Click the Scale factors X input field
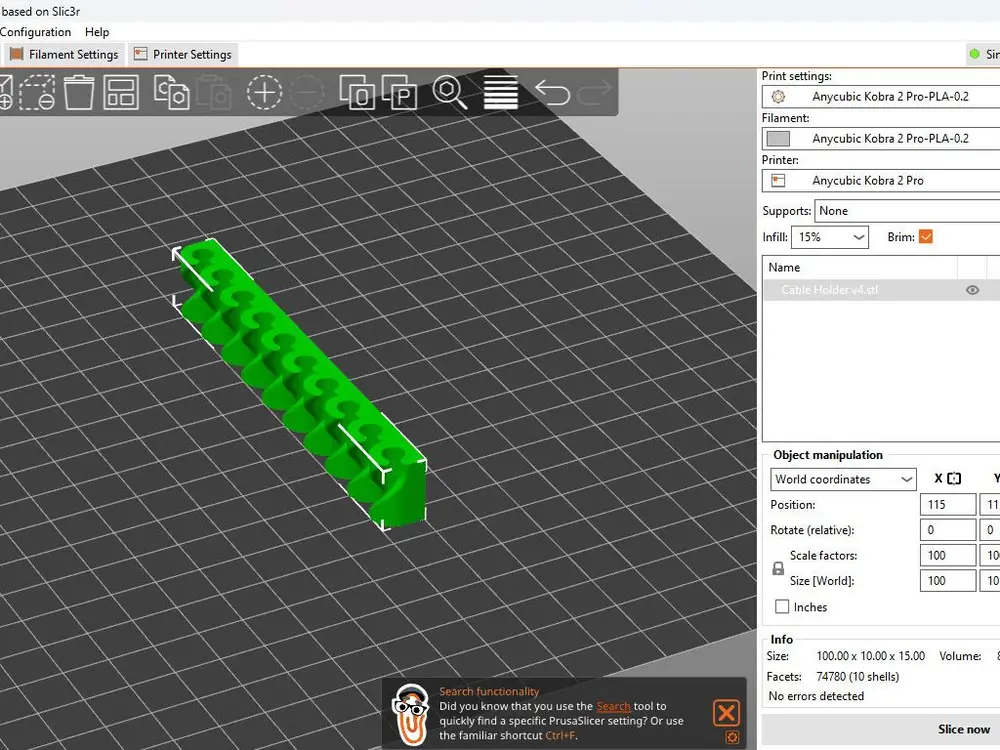 click(x=948, y=555)
